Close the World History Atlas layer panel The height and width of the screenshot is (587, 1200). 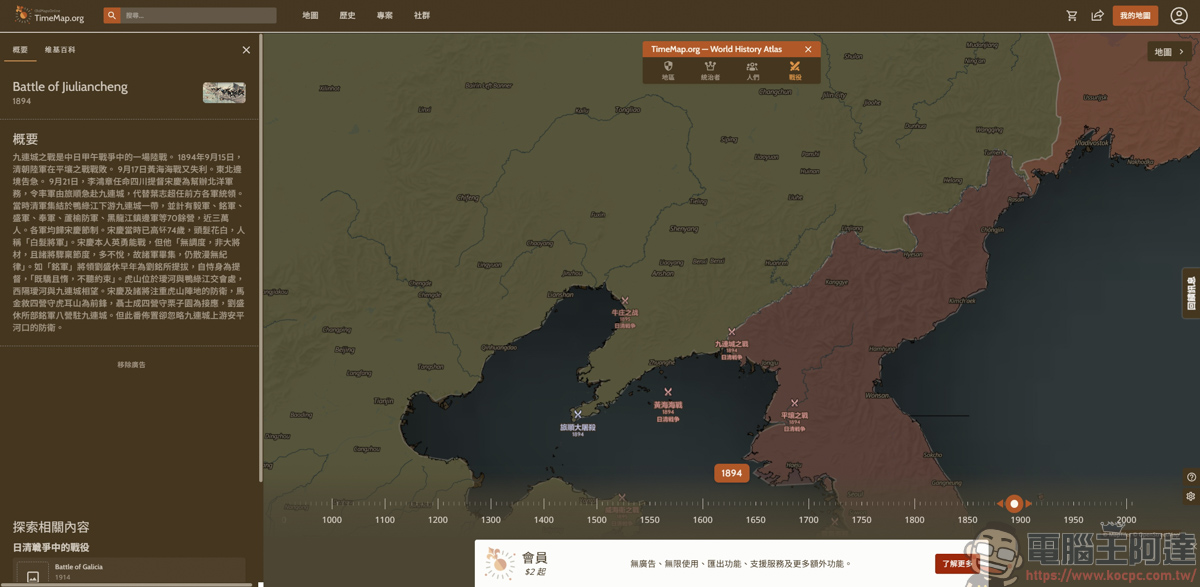pos(808,49)
